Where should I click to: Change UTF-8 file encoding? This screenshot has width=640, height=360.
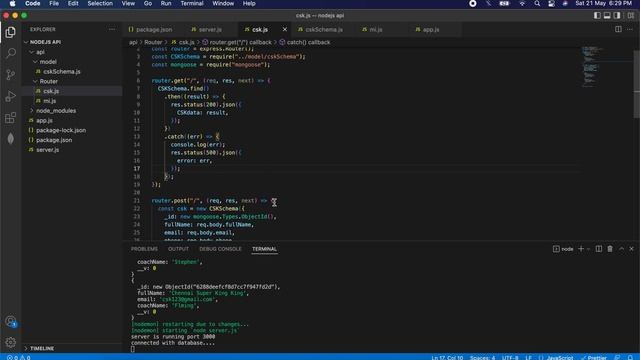coord(510,358)
